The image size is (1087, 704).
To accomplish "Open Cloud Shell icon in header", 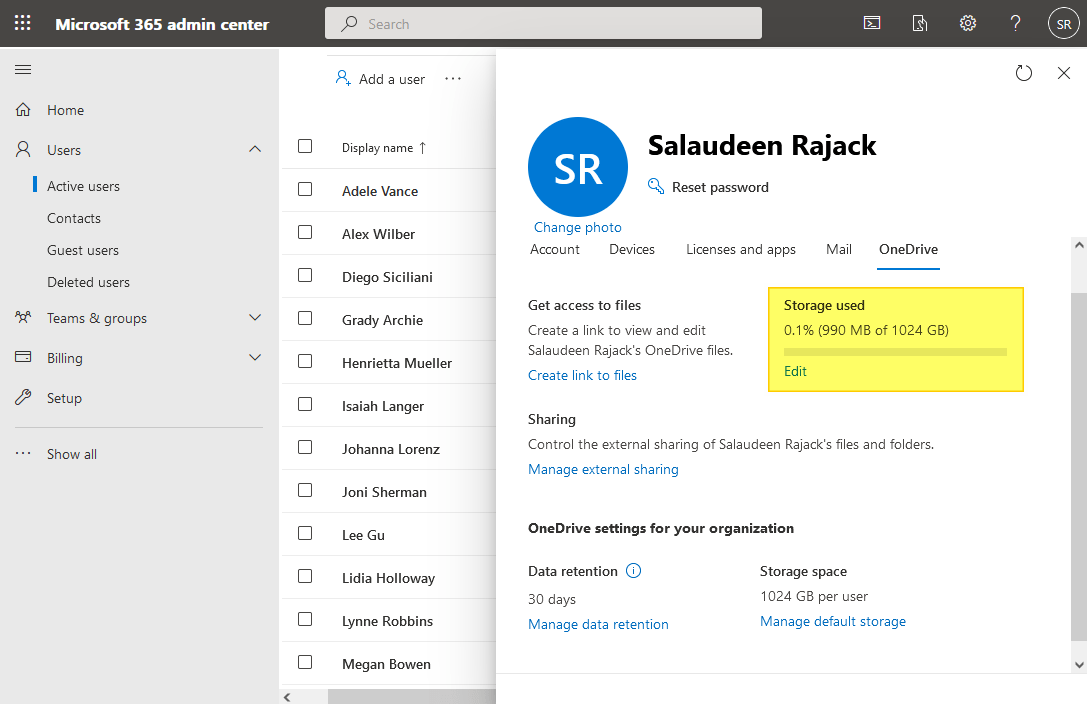I will click(872, 24).
